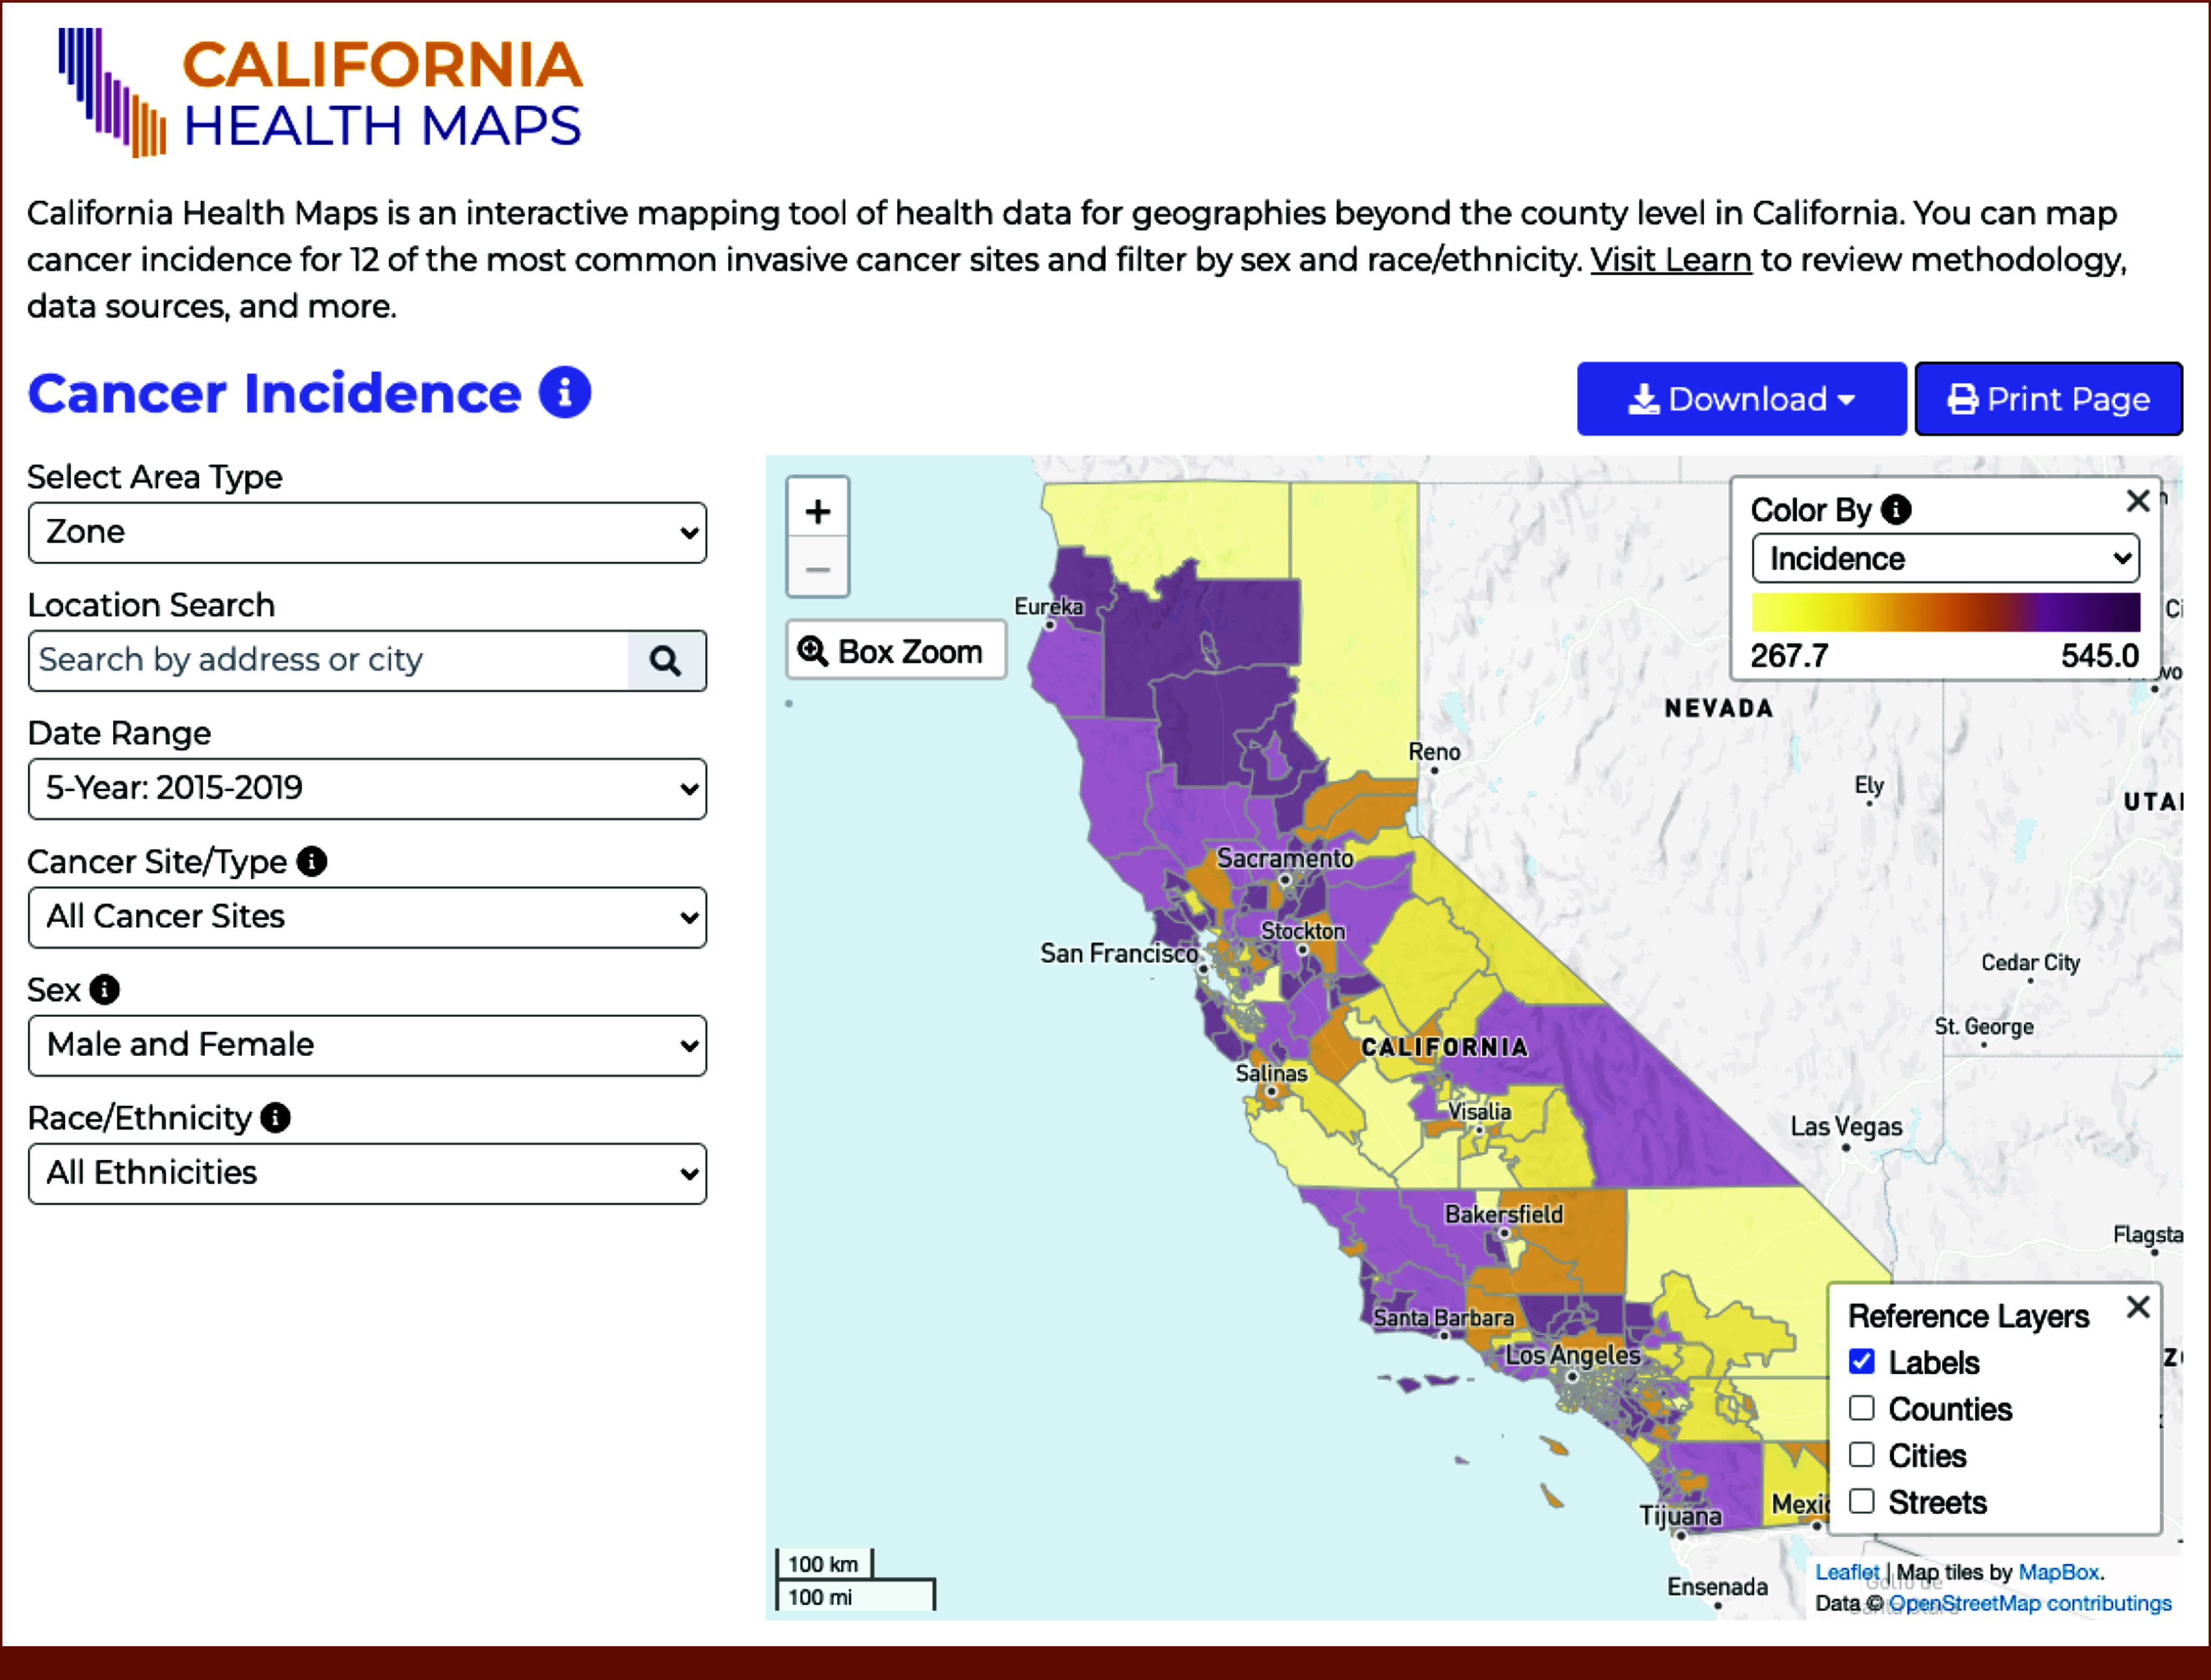Click the Print Page button
Screen dimensions: 2211x1680
(x=2048, y=399)
